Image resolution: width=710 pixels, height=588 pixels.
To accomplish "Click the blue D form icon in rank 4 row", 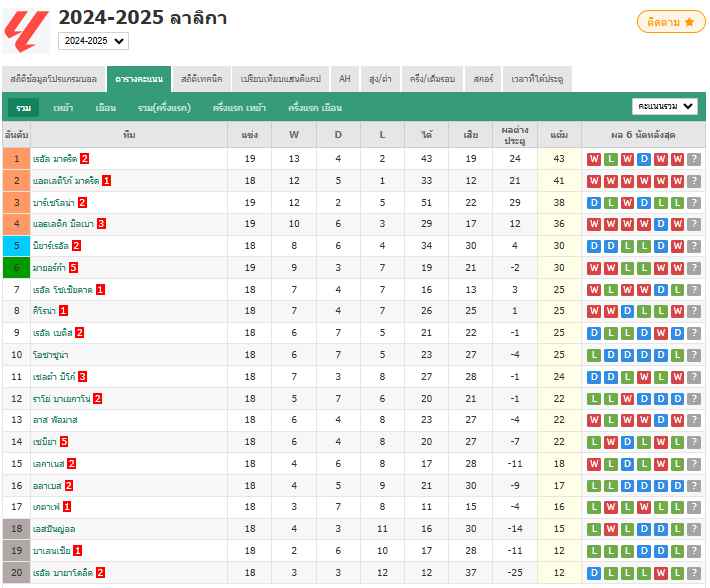I will click(660, 224).
